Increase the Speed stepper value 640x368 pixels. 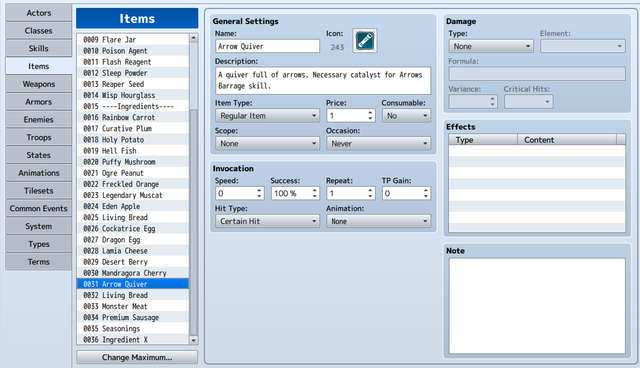point(259,190)
